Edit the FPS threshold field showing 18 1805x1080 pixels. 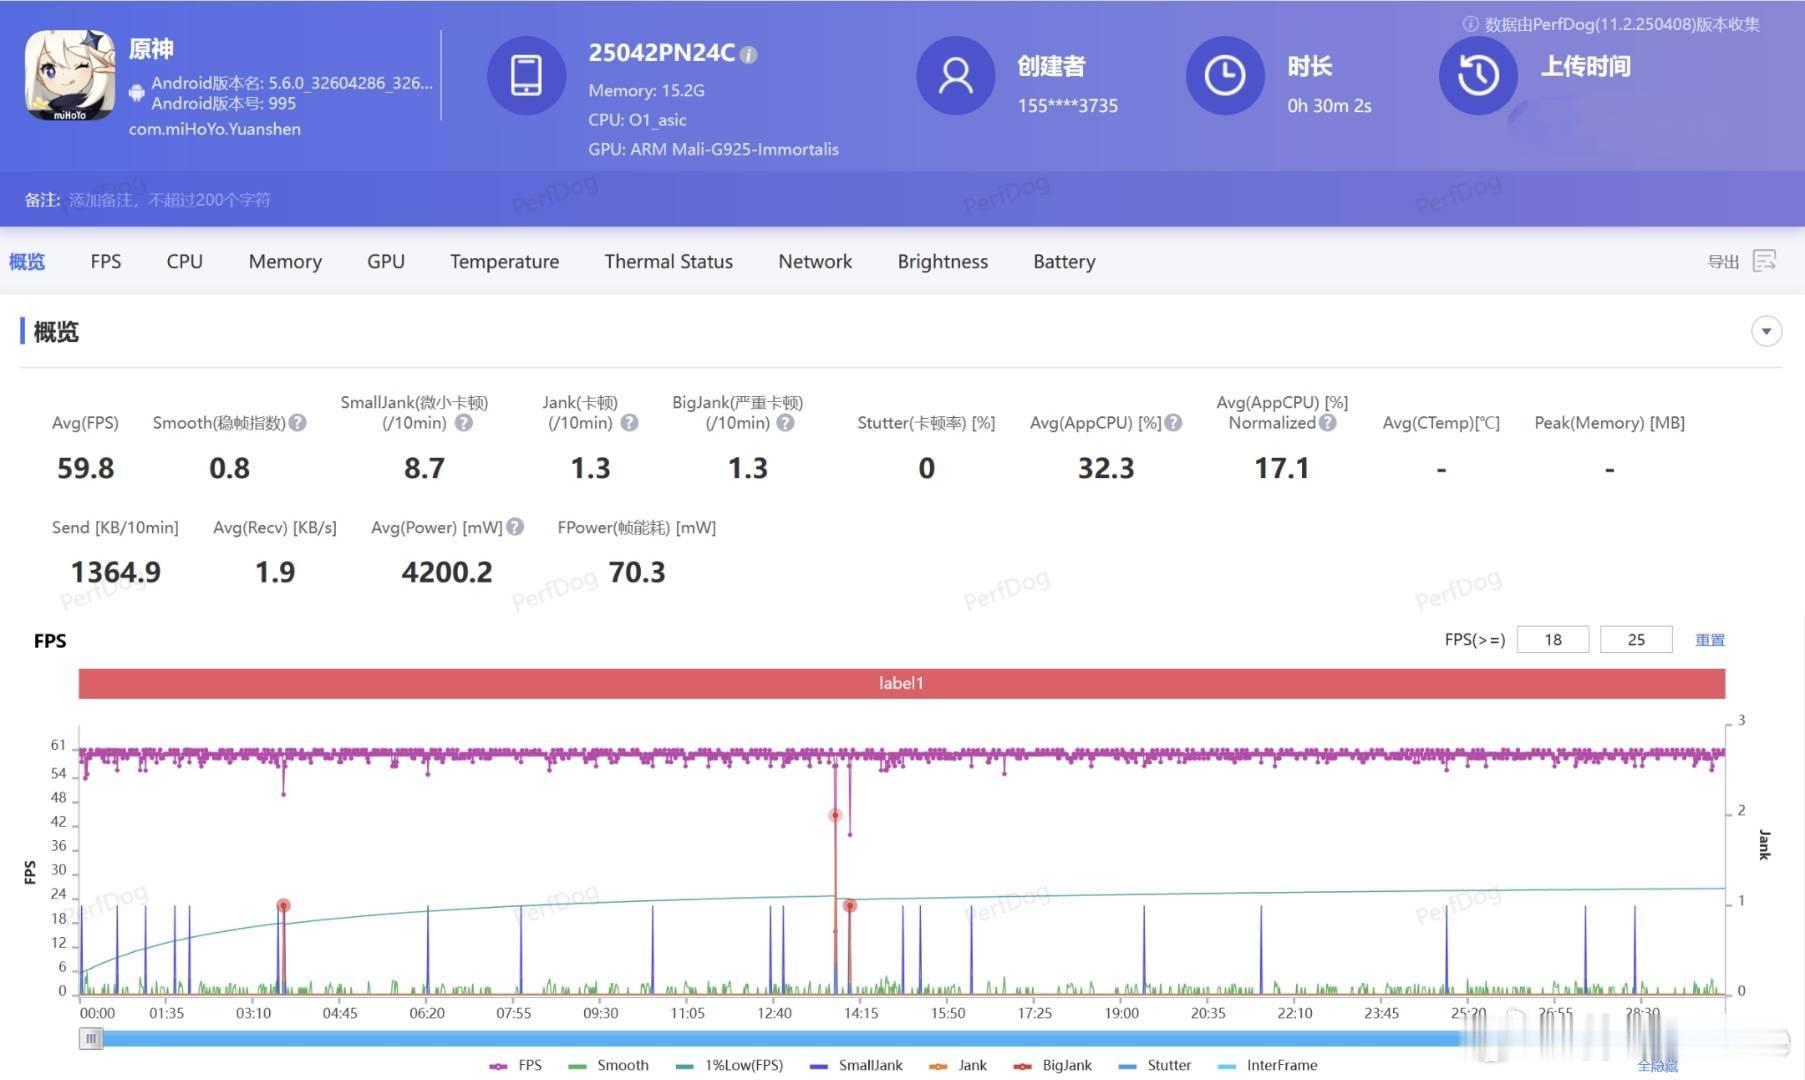click(1553, 640)
